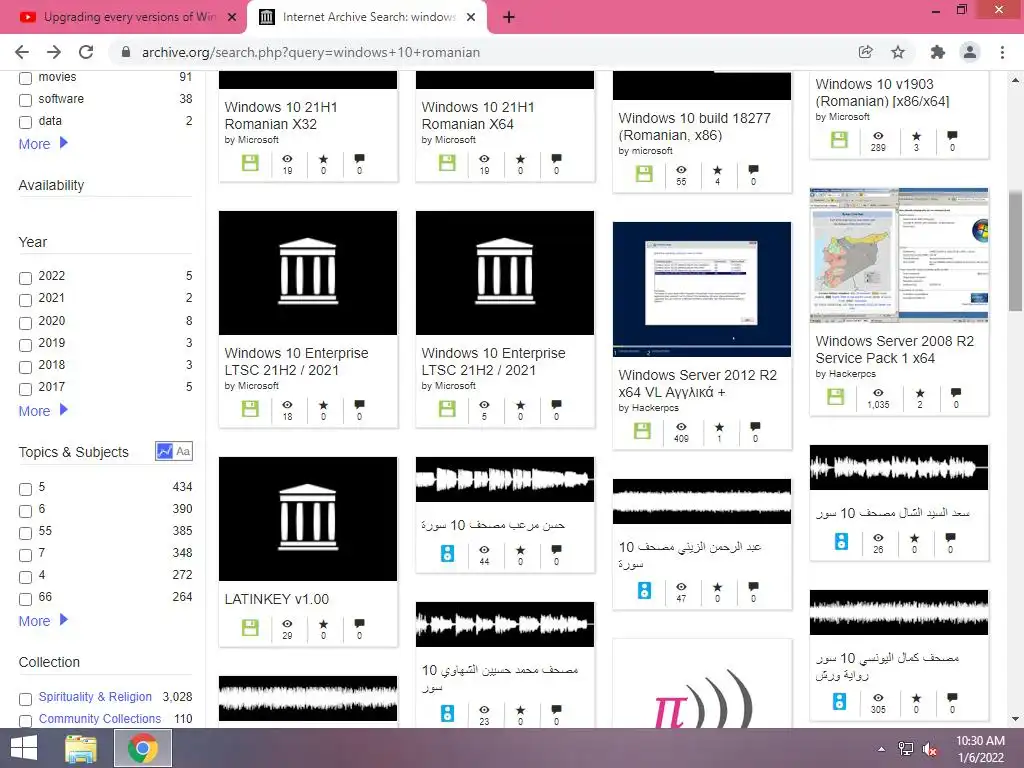Filter results by year 2017

point(25,389)
